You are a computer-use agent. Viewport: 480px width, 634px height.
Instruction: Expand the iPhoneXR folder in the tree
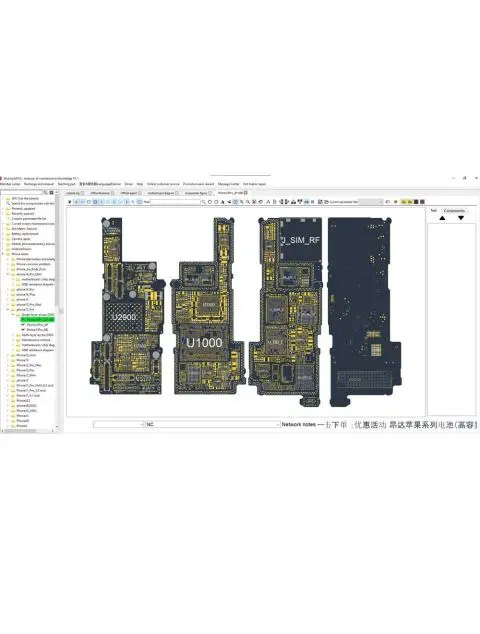[7, 421]
